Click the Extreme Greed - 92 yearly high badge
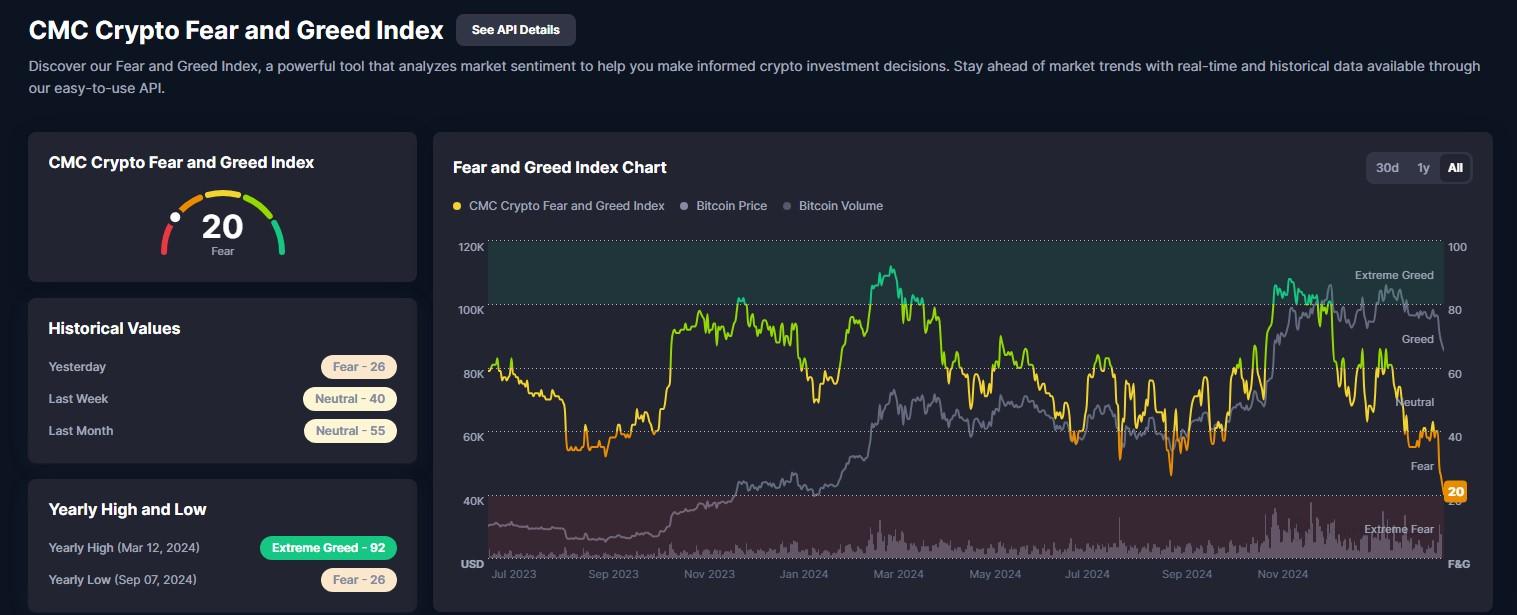The image size is (1517, 615). coord(328,548)
